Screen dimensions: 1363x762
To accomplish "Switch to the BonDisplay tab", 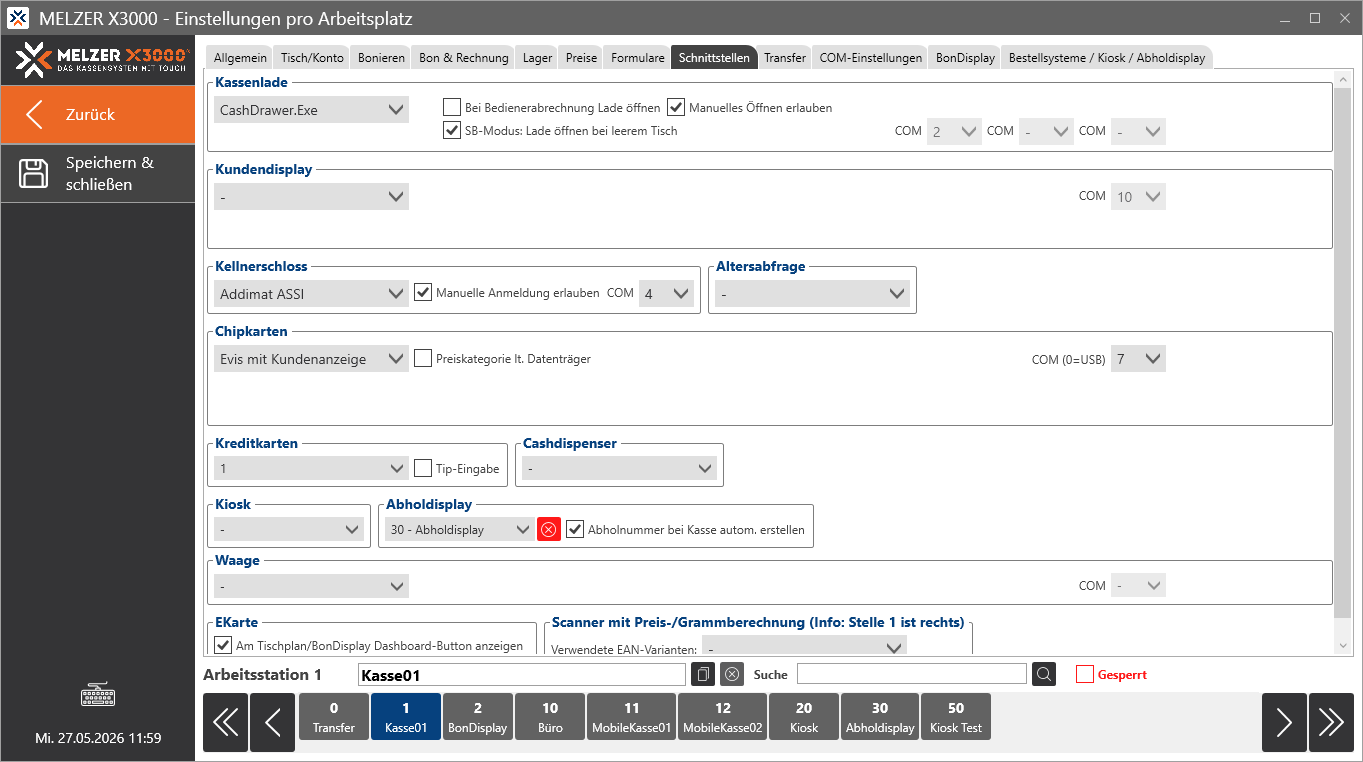I will pos(965,58).
